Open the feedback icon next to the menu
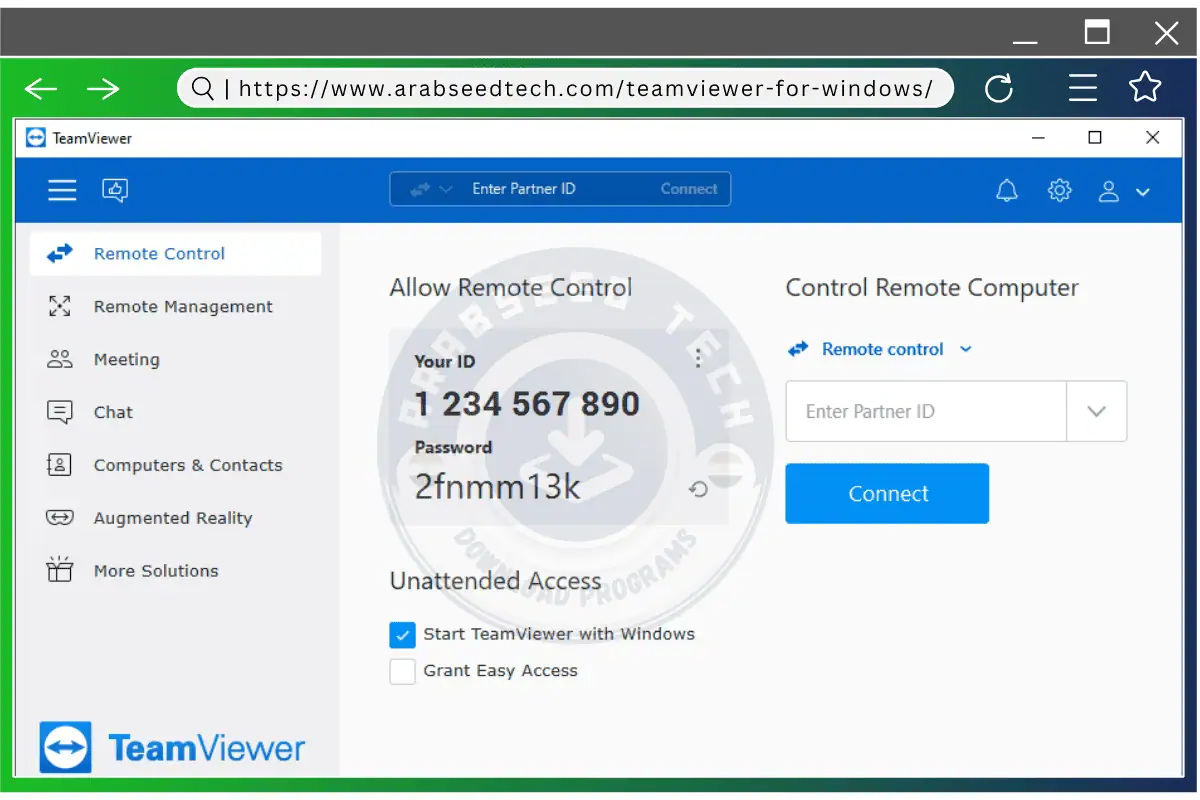 point(115,190)
